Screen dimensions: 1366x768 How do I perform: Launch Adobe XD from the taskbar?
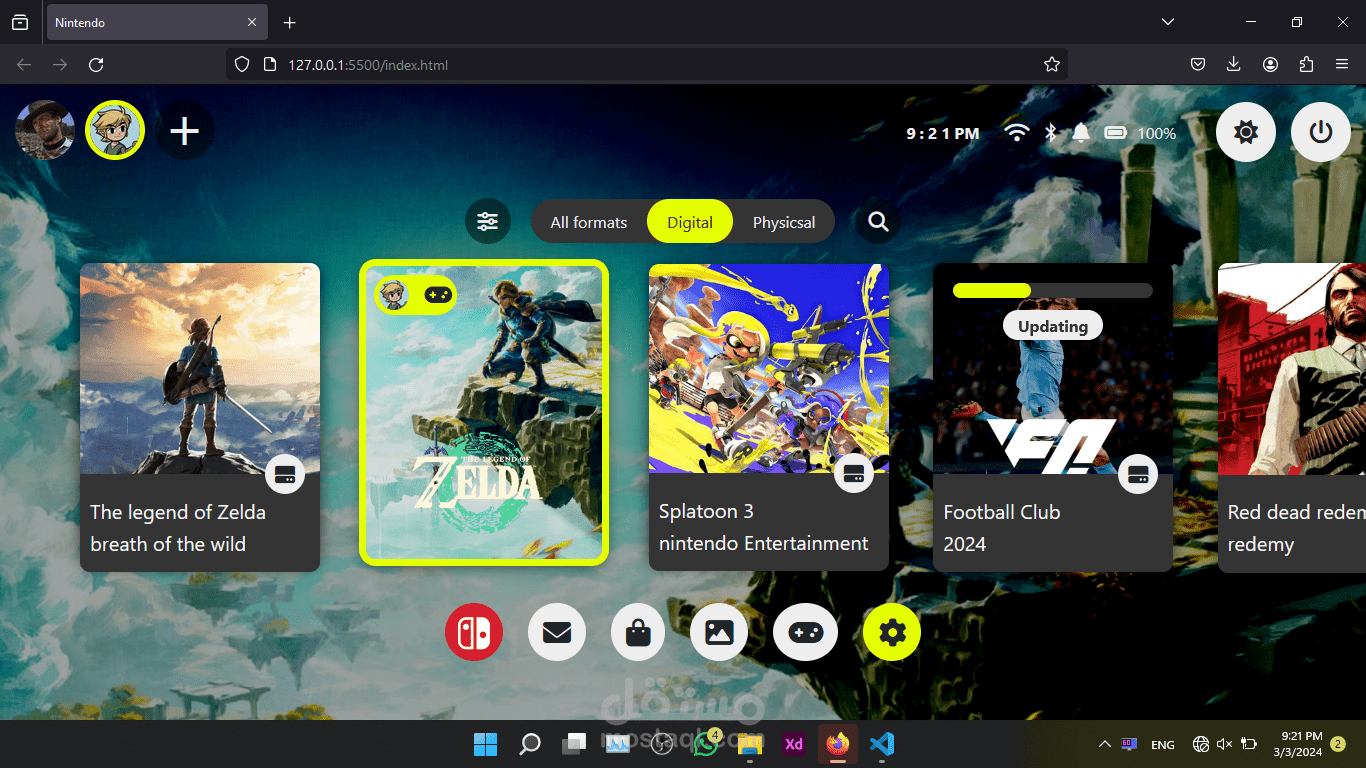(x=794, y=744)
